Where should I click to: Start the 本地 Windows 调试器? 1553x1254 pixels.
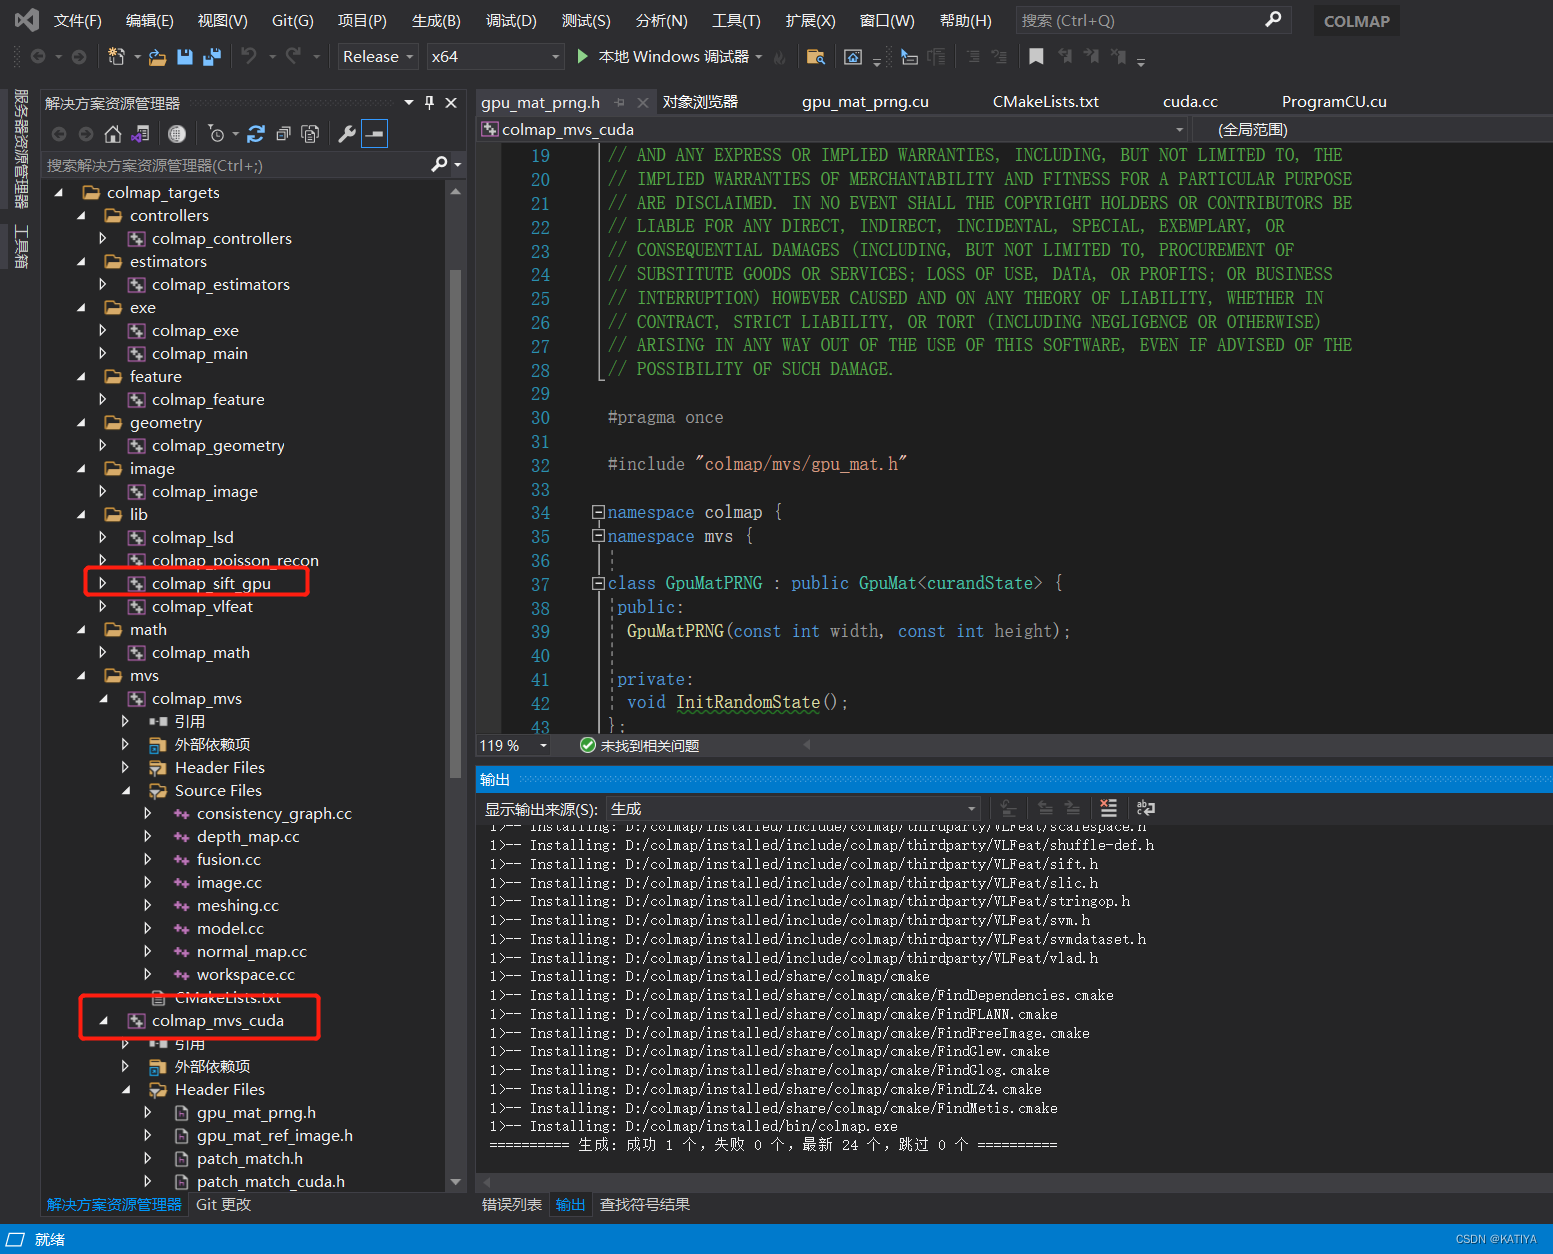pyautogui.click(x=665, y=56)
